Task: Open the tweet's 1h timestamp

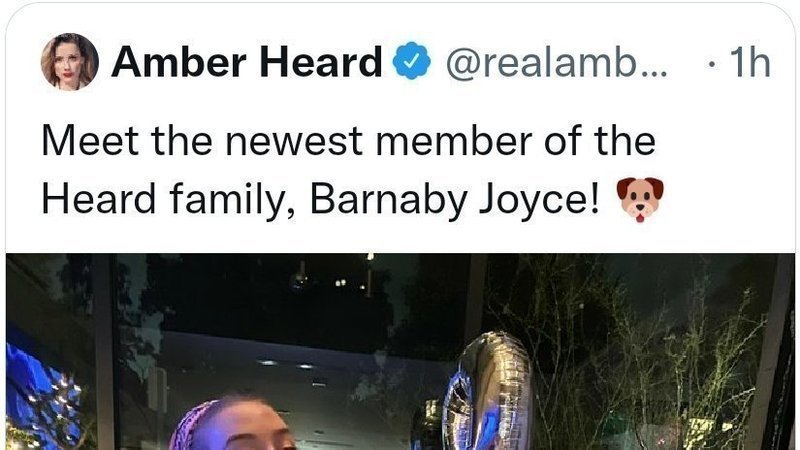Action: pyautogui.click(x=749, y=62)
